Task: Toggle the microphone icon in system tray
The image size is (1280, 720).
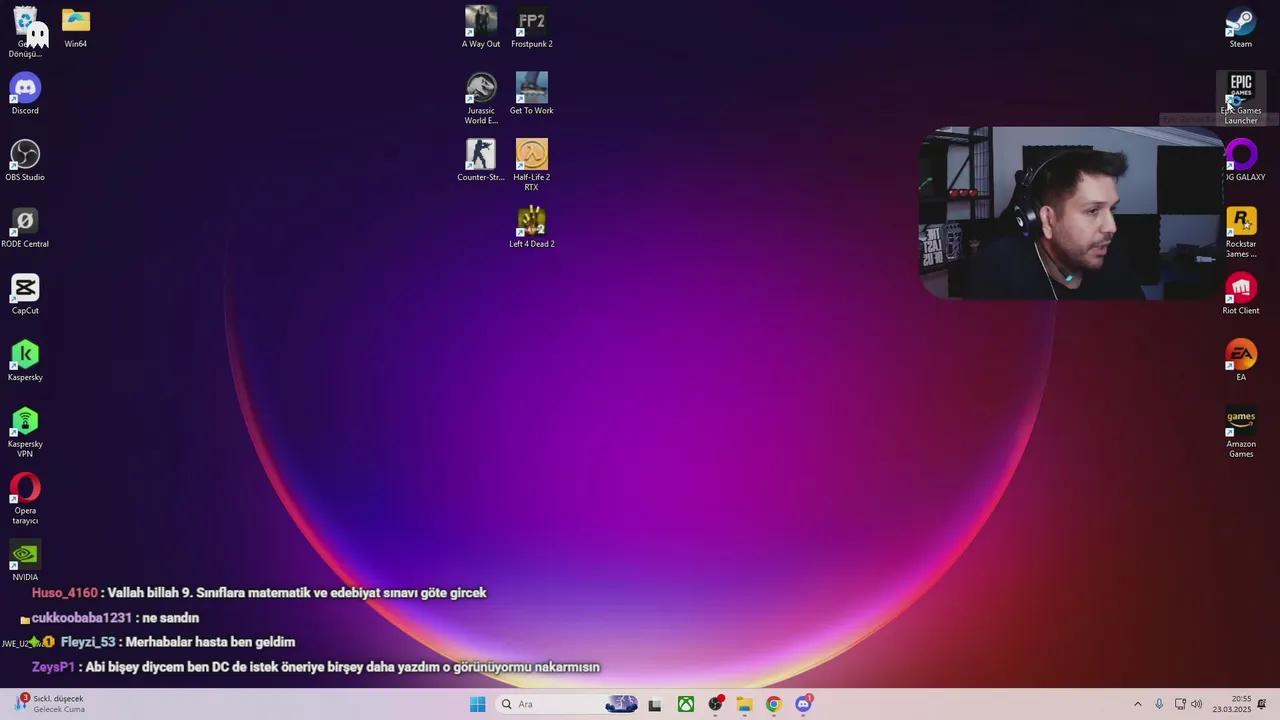Action: pyautogui.click(x=1159, y=704)
